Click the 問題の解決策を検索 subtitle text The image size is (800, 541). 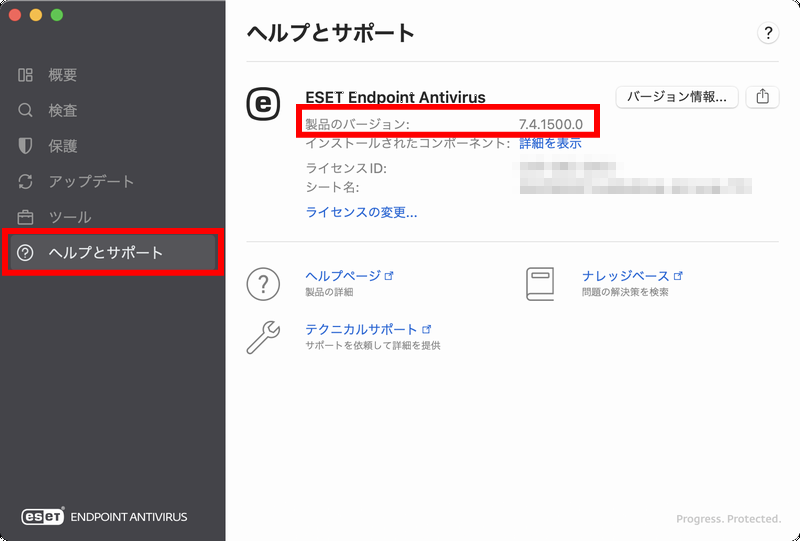(x=625, y=292)
